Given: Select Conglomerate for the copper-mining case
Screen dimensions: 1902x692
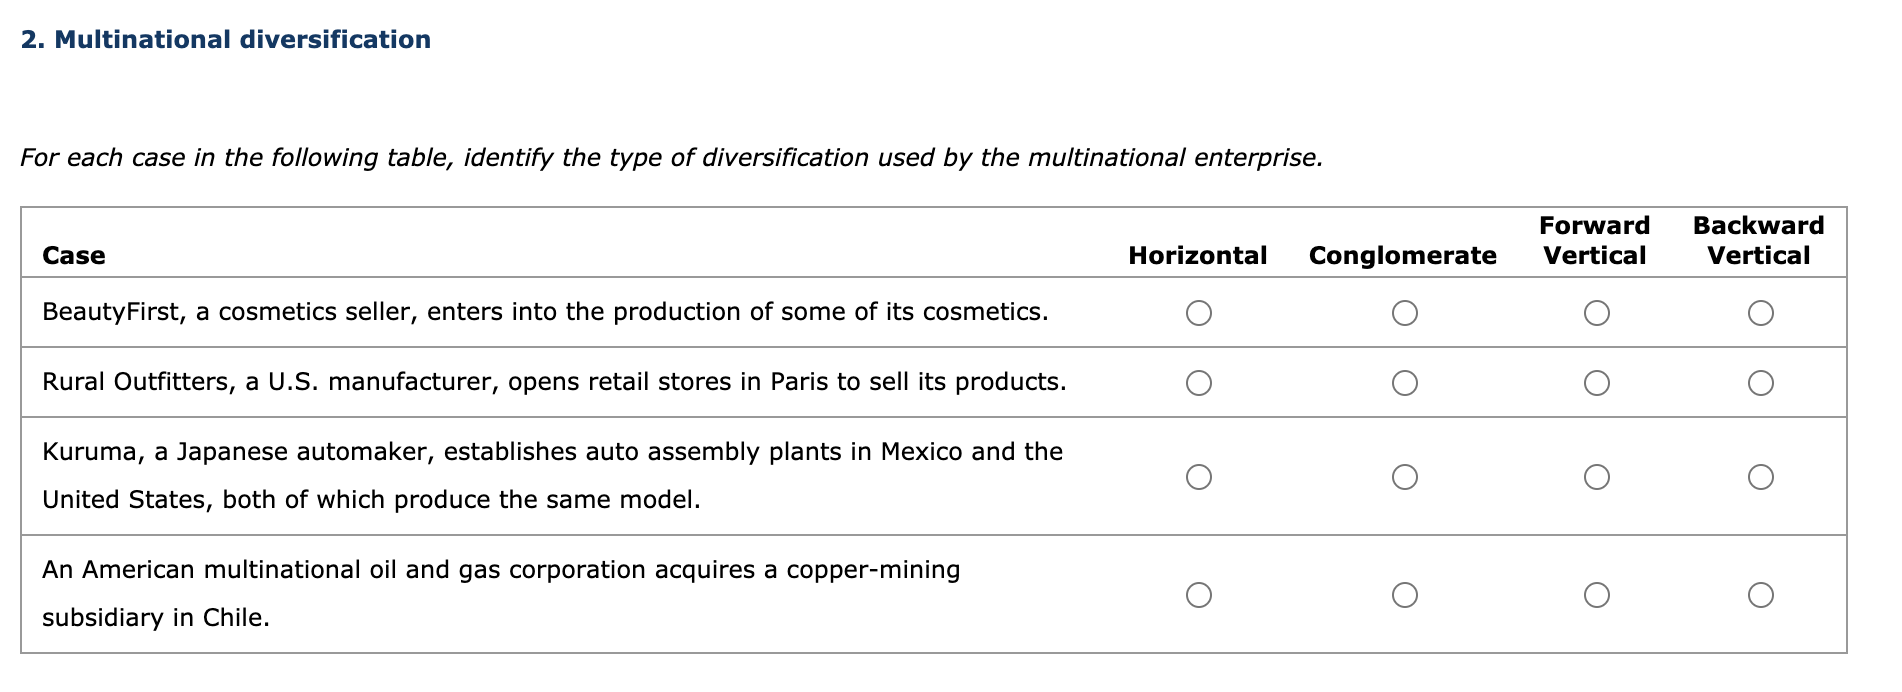Looking at the screenshot, I should click(x=1405, y=594).
